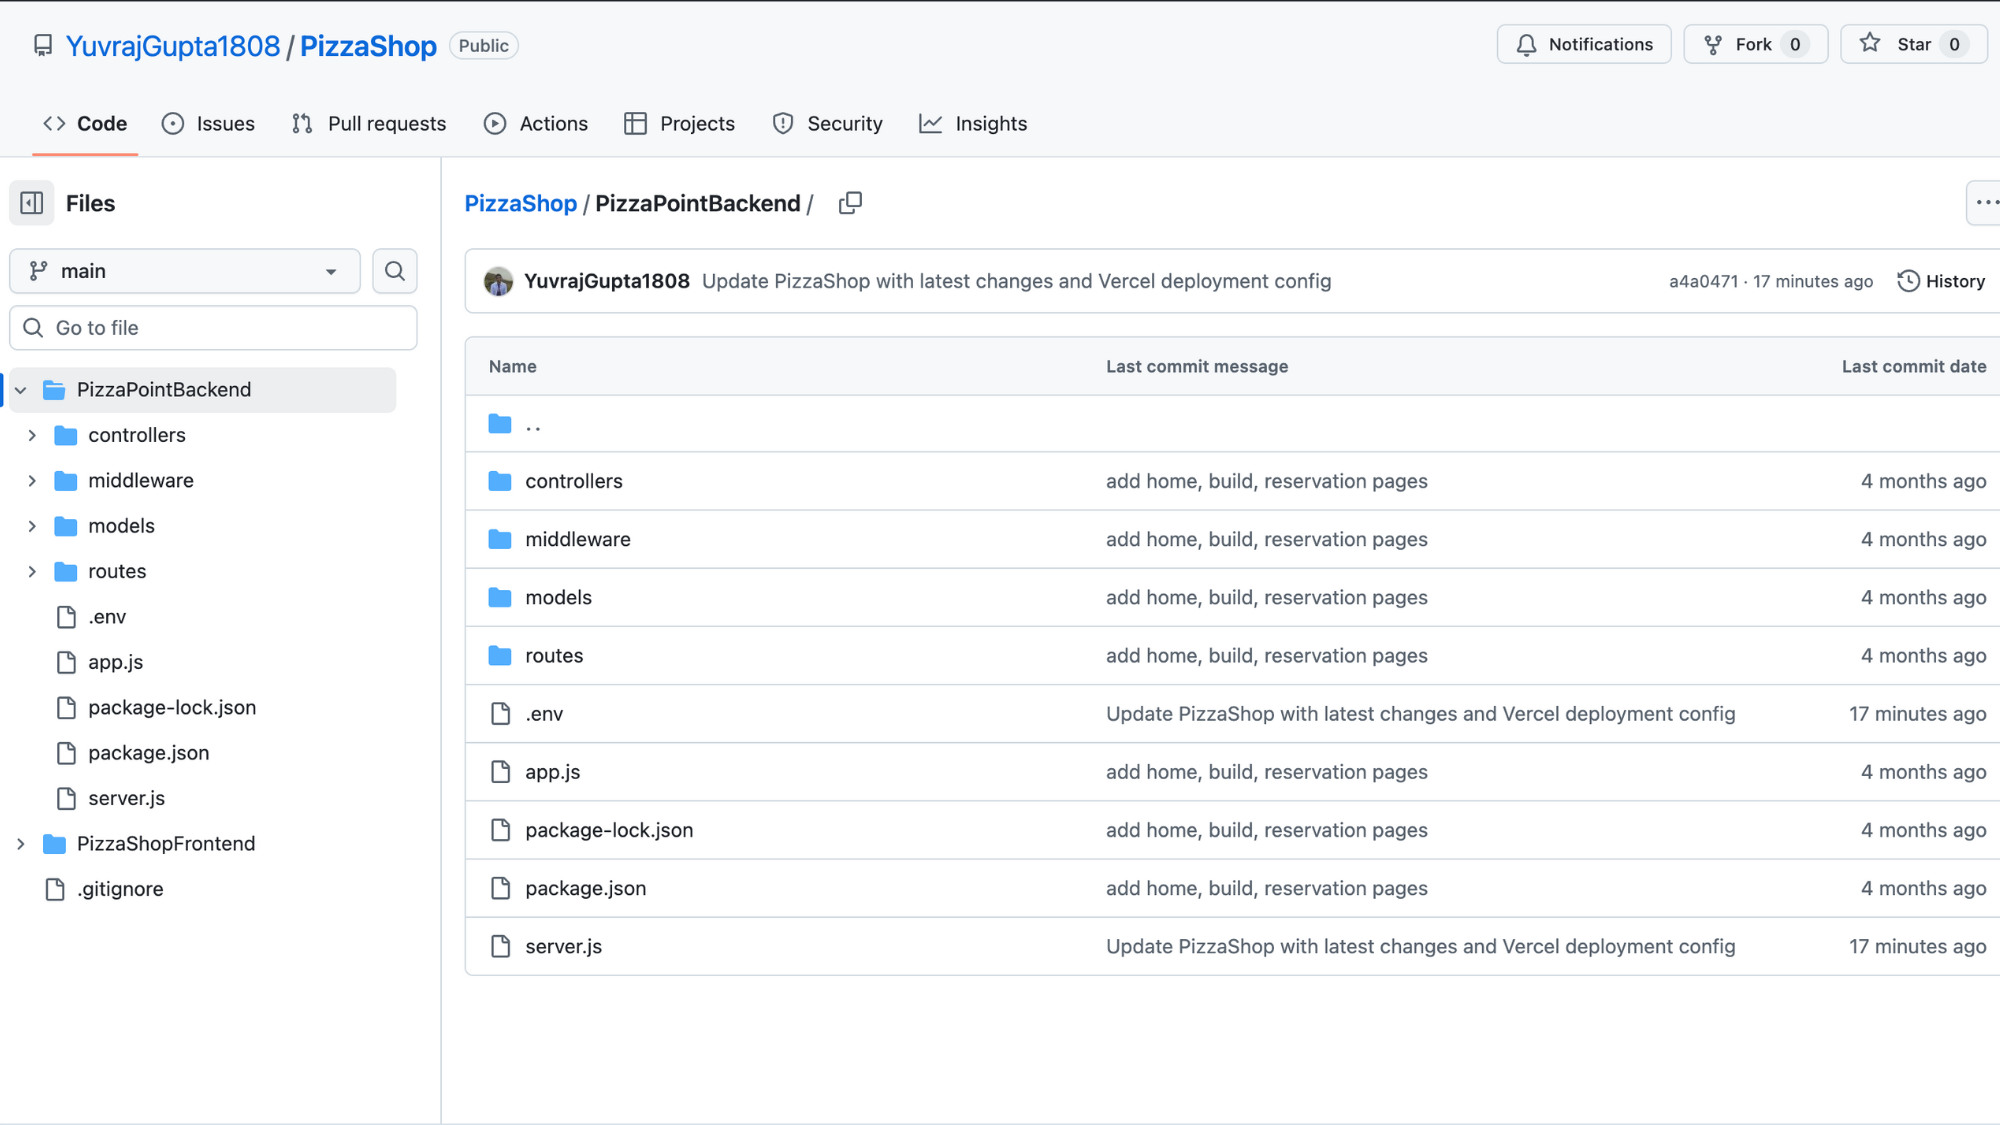Click the branch icon in the main selector
The height and width of the screenshot is (1125, 2000).
[x=39, y=271]
